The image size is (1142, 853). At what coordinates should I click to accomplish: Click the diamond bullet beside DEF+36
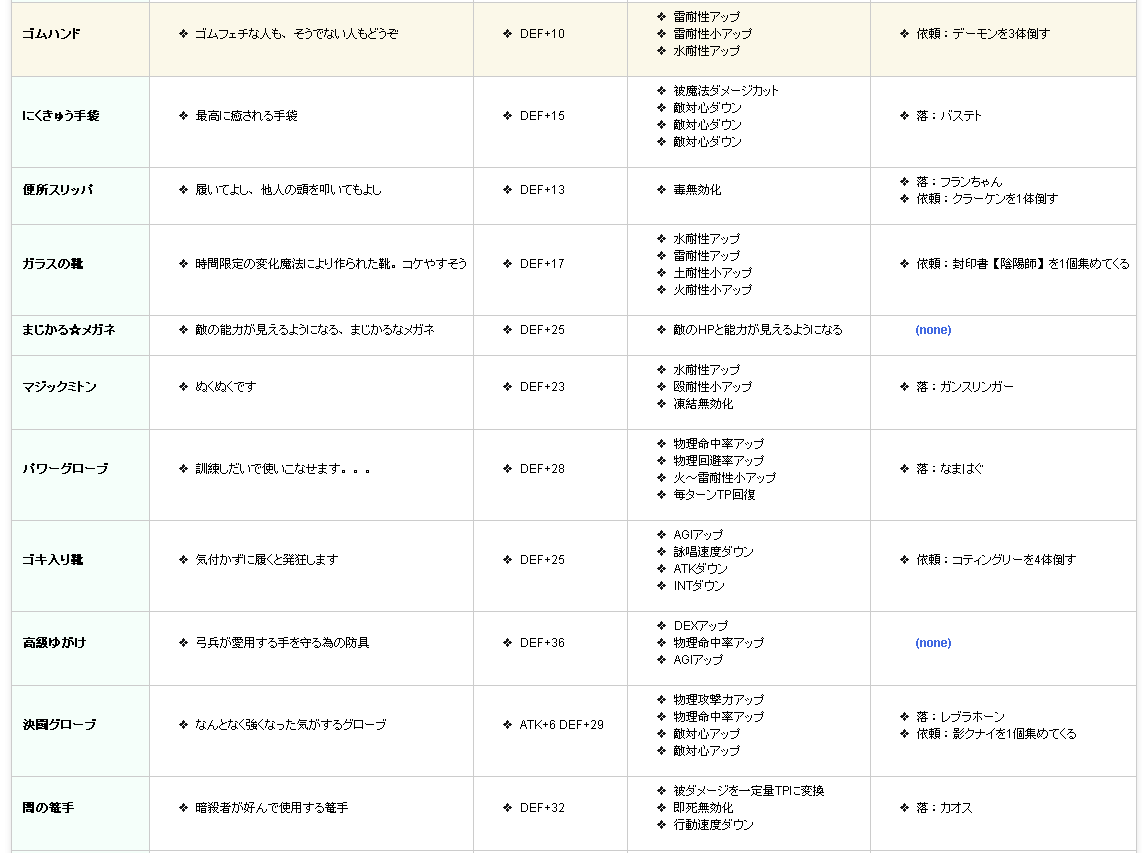pos(507,643)
